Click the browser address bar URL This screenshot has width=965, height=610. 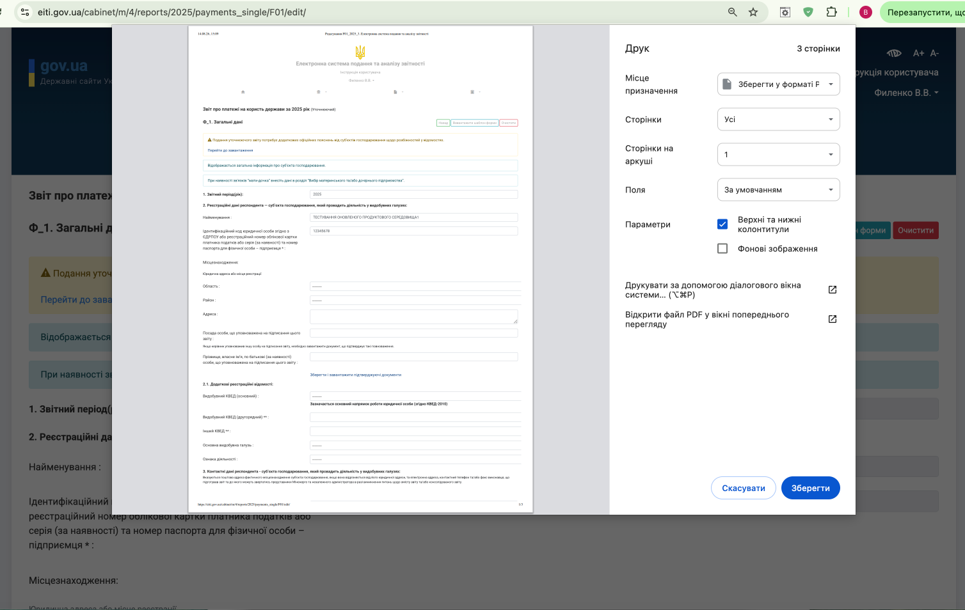[x=172, y=12]
